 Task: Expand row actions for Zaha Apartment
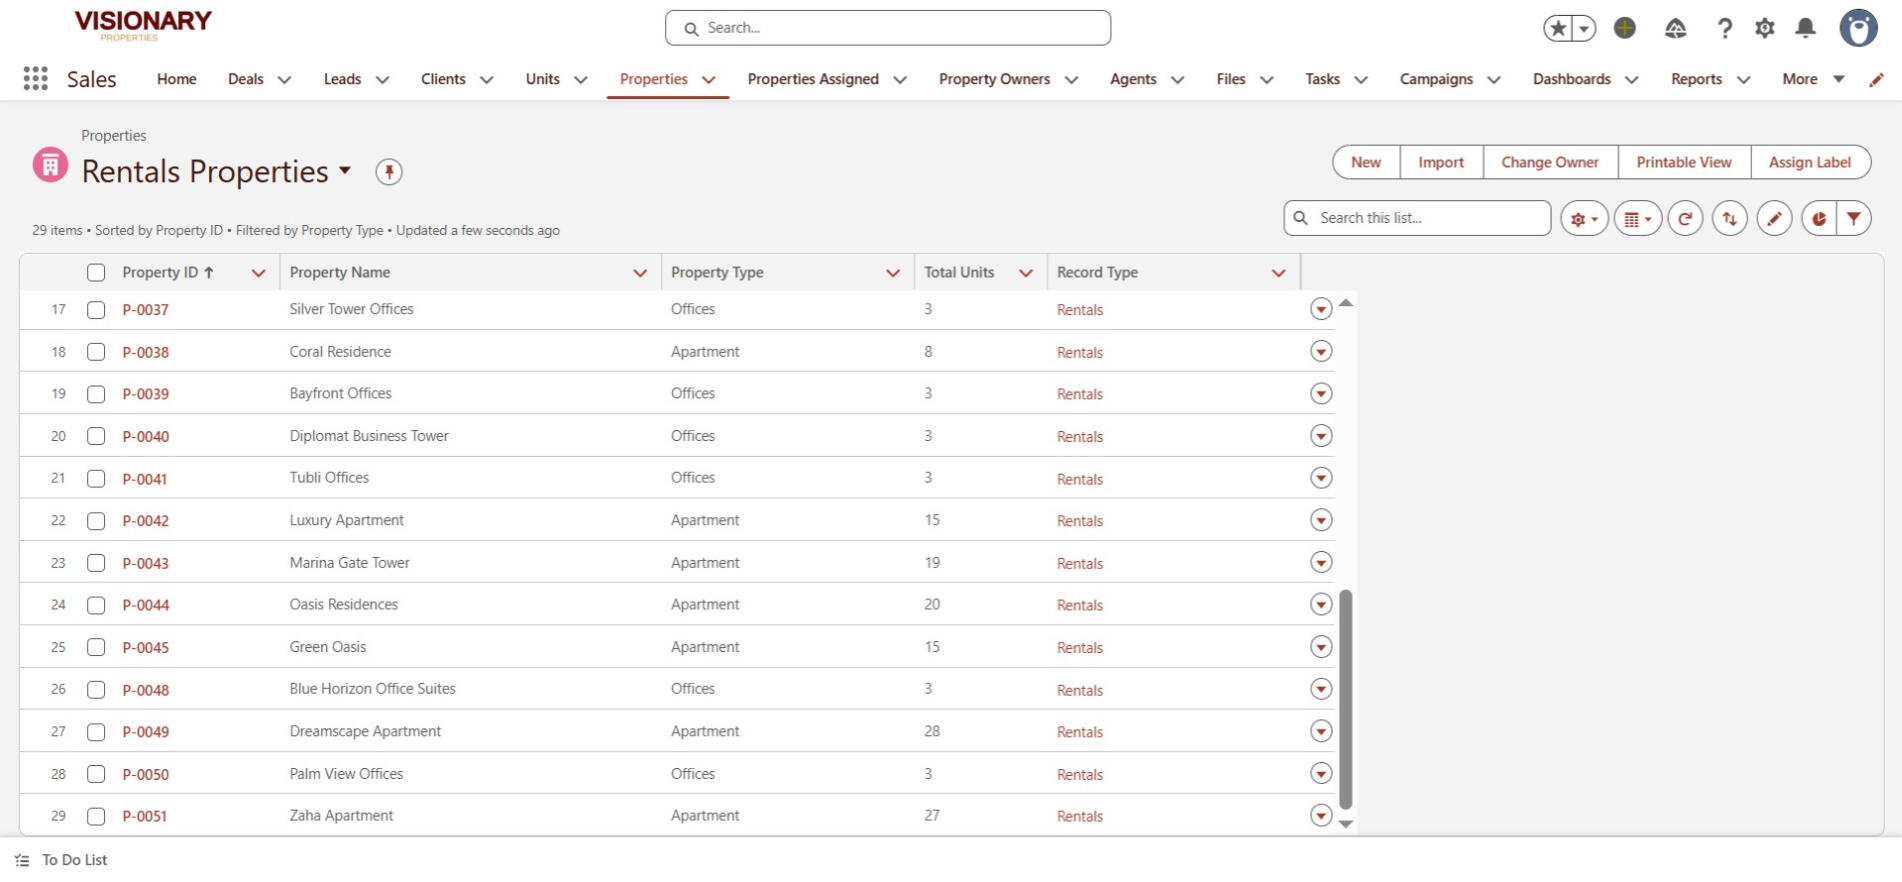pyautogui.click(x=1321, y=816)
